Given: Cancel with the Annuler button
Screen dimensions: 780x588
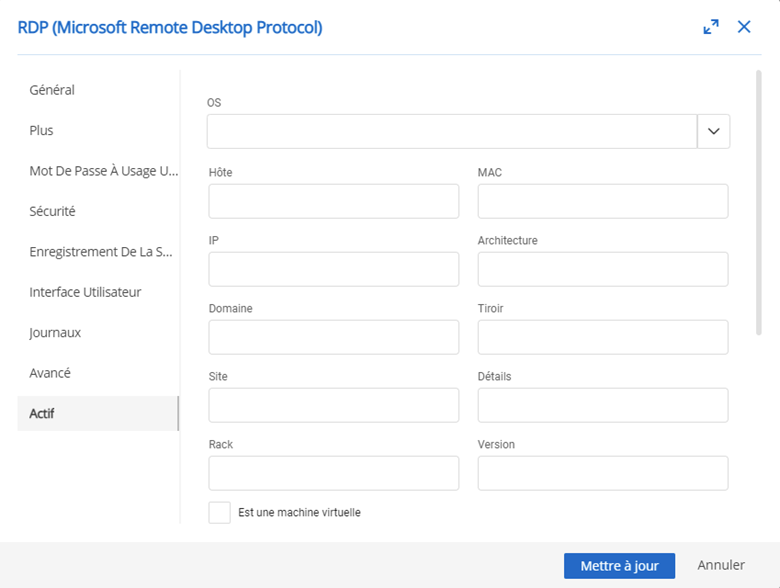Looking at the screenshot, I should click(x=721, y=566).
